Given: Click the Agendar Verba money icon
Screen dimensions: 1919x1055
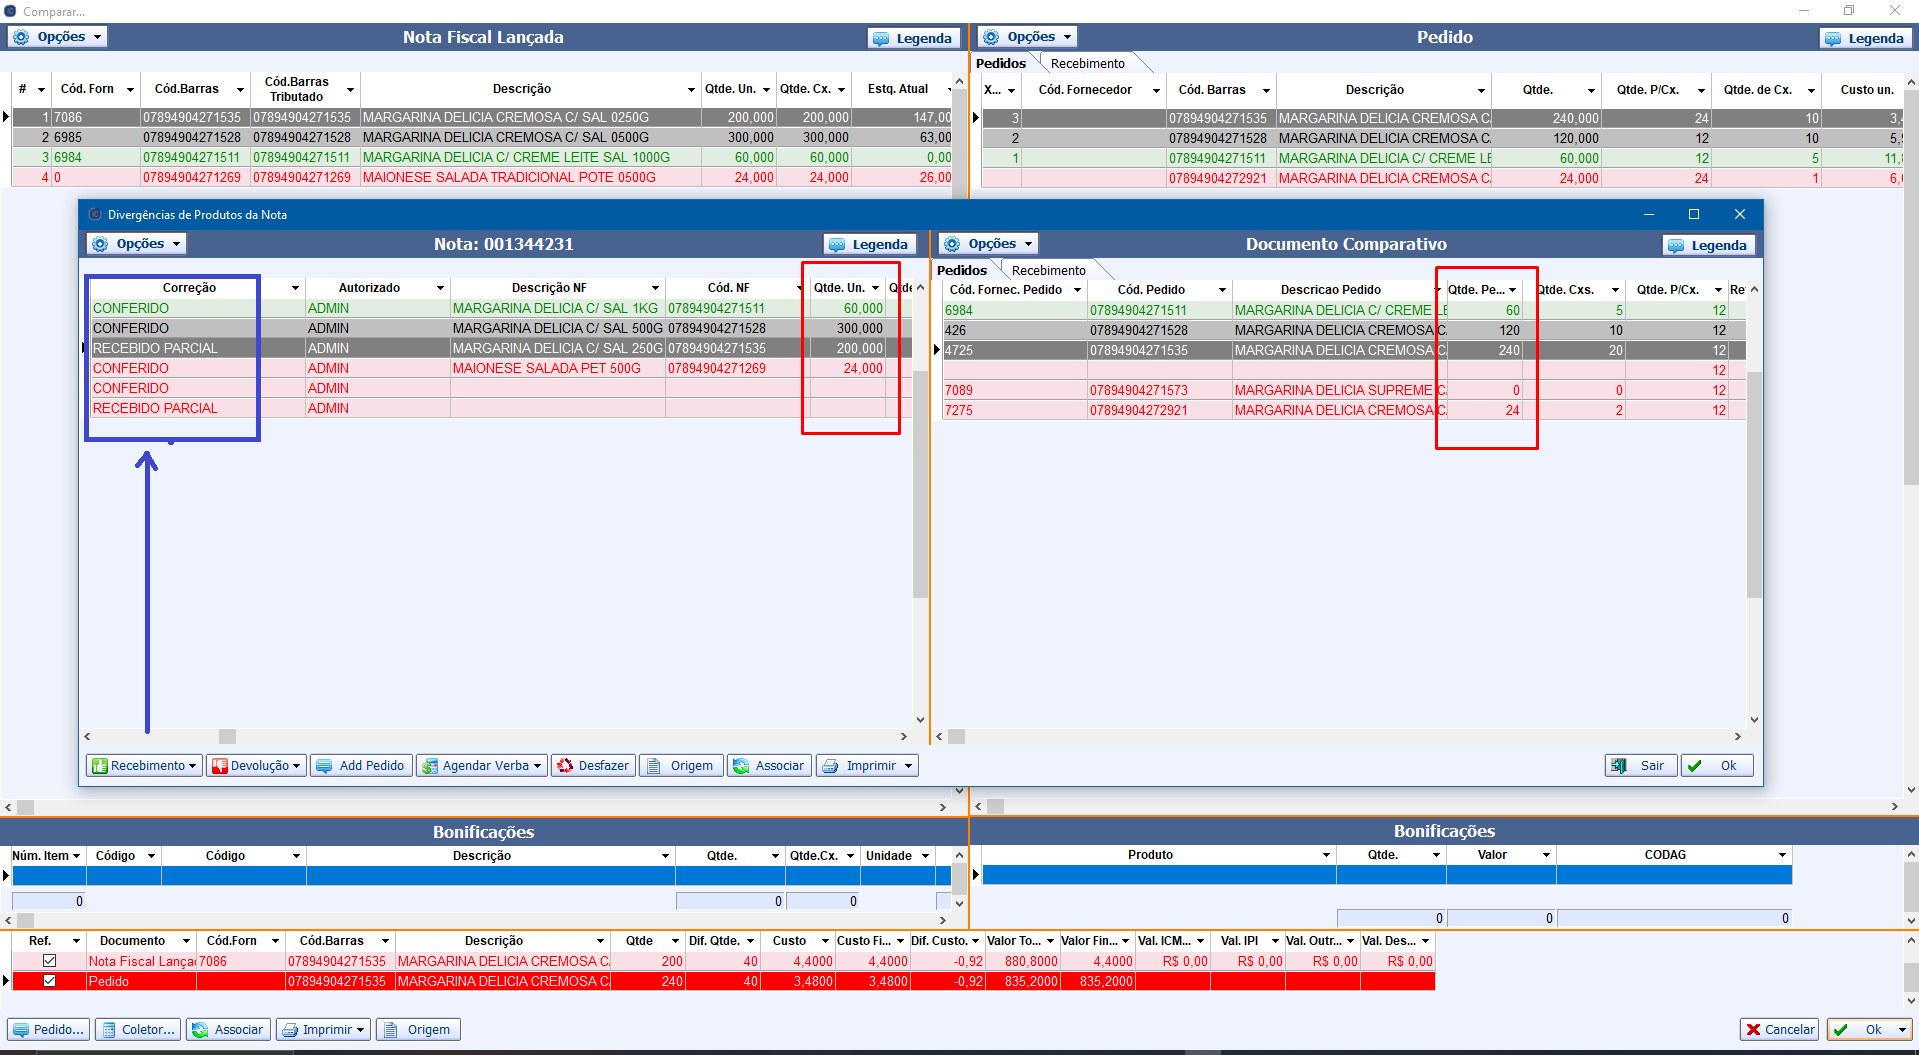Looking at the screenshot, I should (430, 766).
